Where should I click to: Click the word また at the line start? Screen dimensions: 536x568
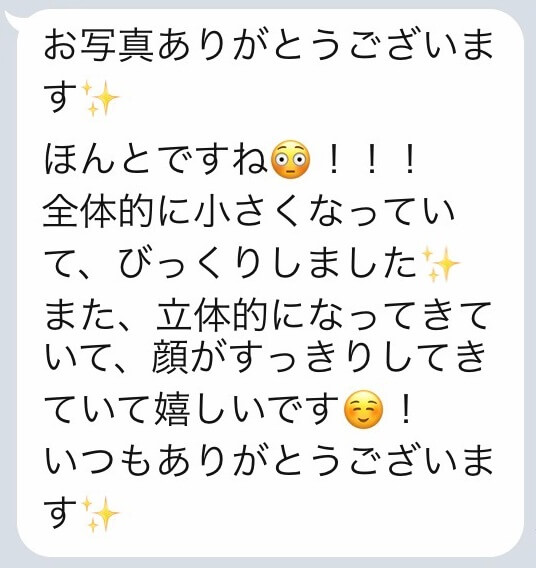pyautogui.click(x=79, y=316)
